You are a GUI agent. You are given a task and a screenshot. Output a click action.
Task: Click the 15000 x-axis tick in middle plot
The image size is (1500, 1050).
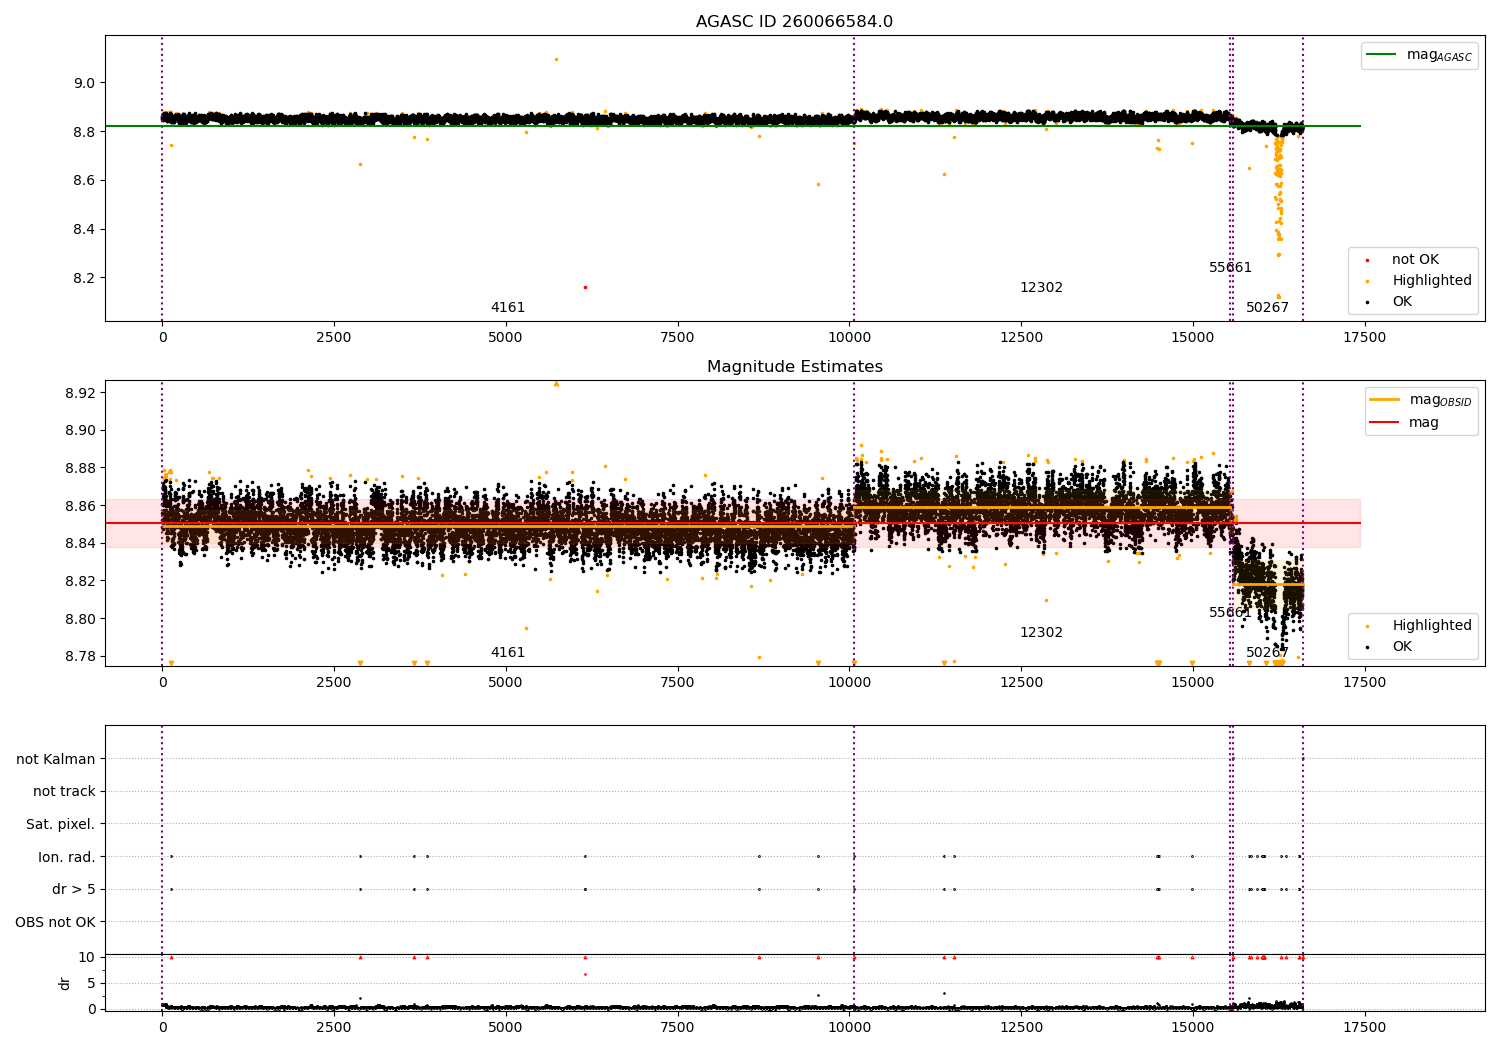point(1192,683)
